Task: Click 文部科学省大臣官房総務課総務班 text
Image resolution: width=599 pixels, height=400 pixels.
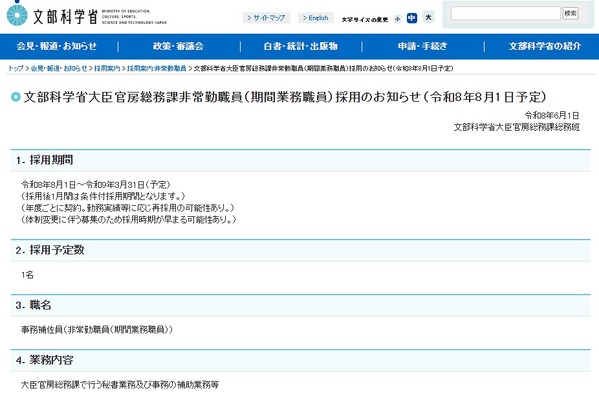Action: click(x=516, y=127)
